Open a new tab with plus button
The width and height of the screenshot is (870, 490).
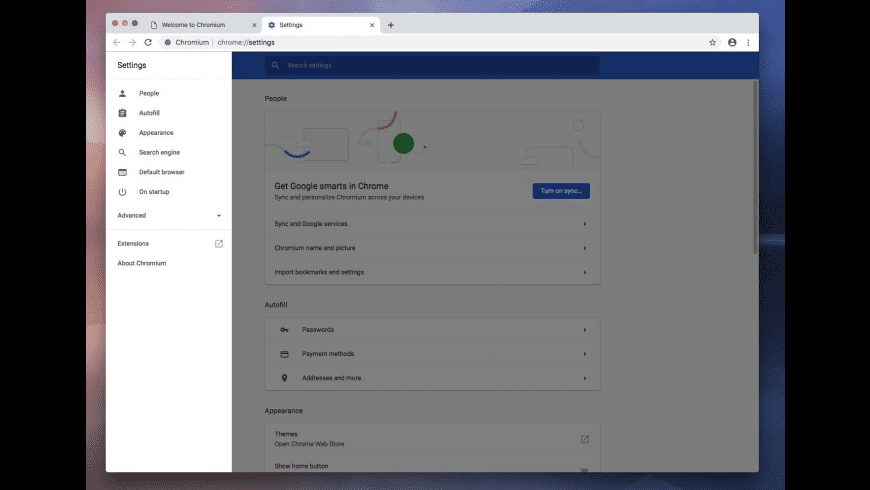tap(391, 25)
